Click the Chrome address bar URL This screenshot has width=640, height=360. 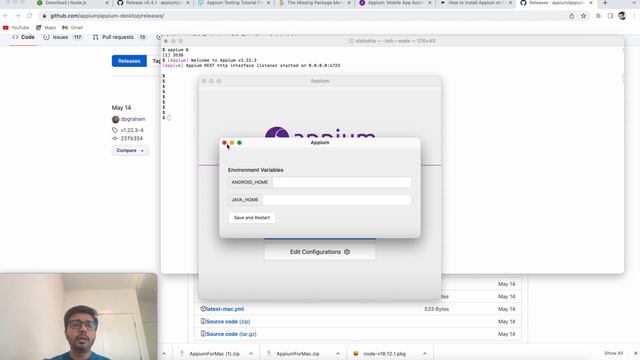tap(107, 16)
